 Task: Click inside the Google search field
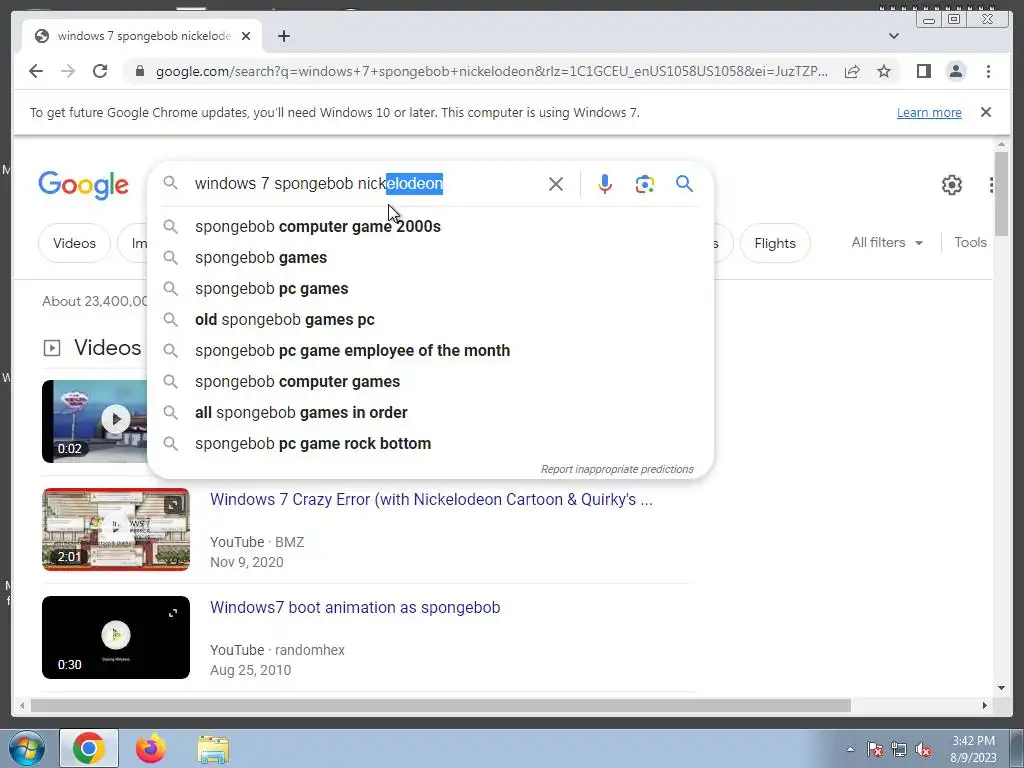[366, 184]
